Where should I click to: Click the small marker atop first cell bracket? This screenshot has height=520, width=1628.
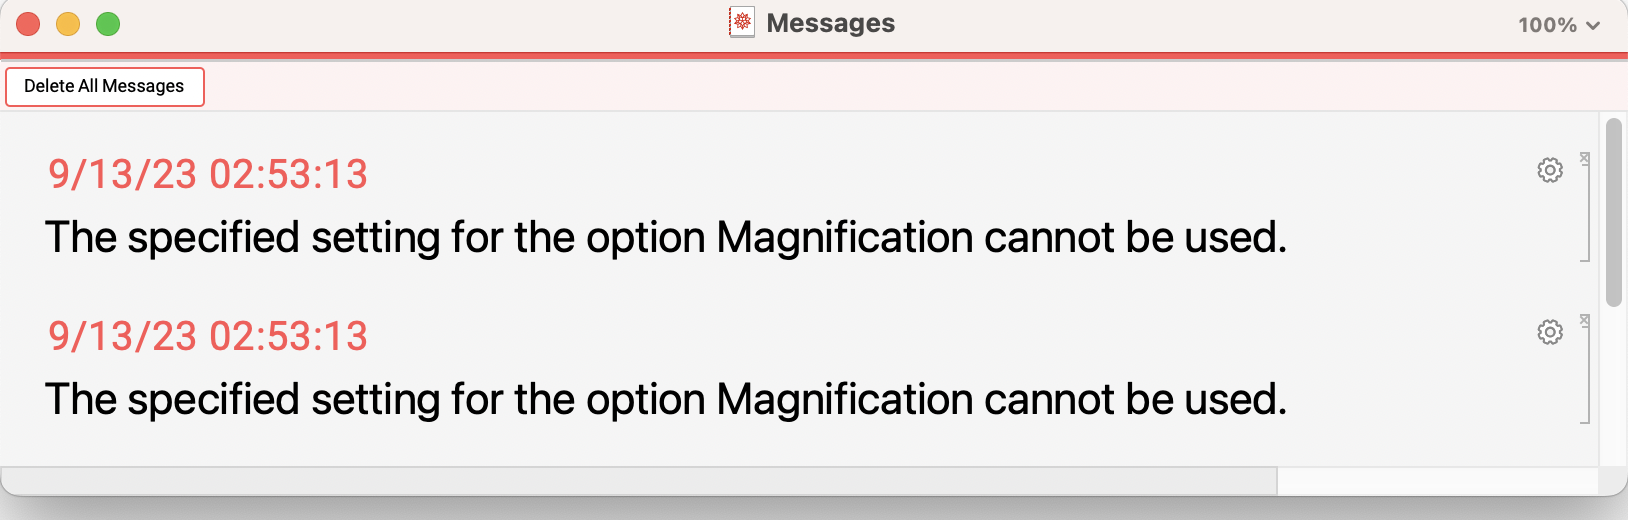click(x=1585, y=158)
